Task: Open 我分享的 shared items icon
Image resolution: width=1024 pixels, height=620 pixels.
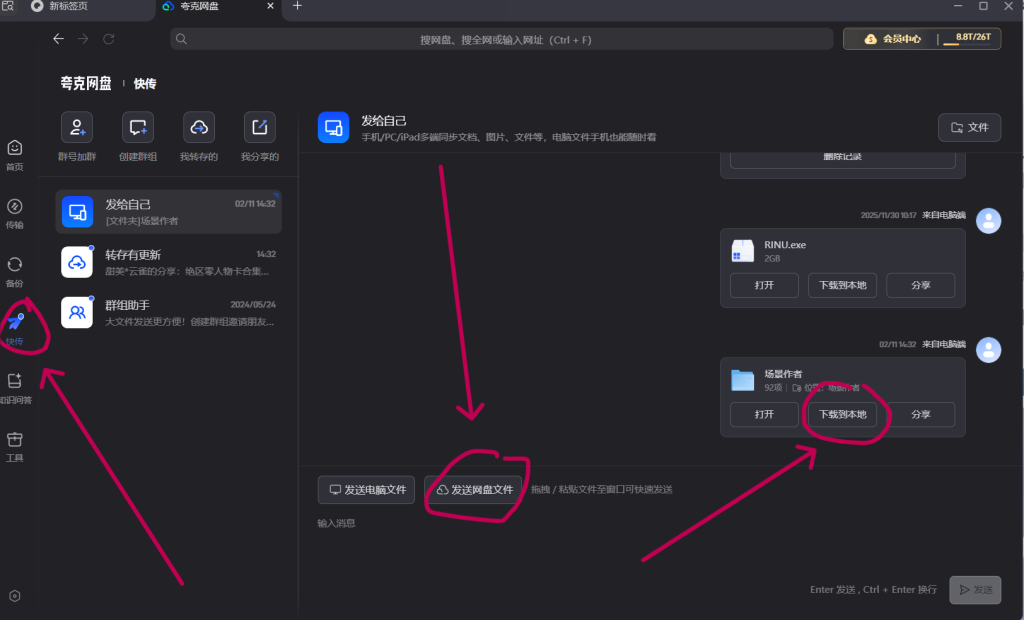Action: [260, 128]
